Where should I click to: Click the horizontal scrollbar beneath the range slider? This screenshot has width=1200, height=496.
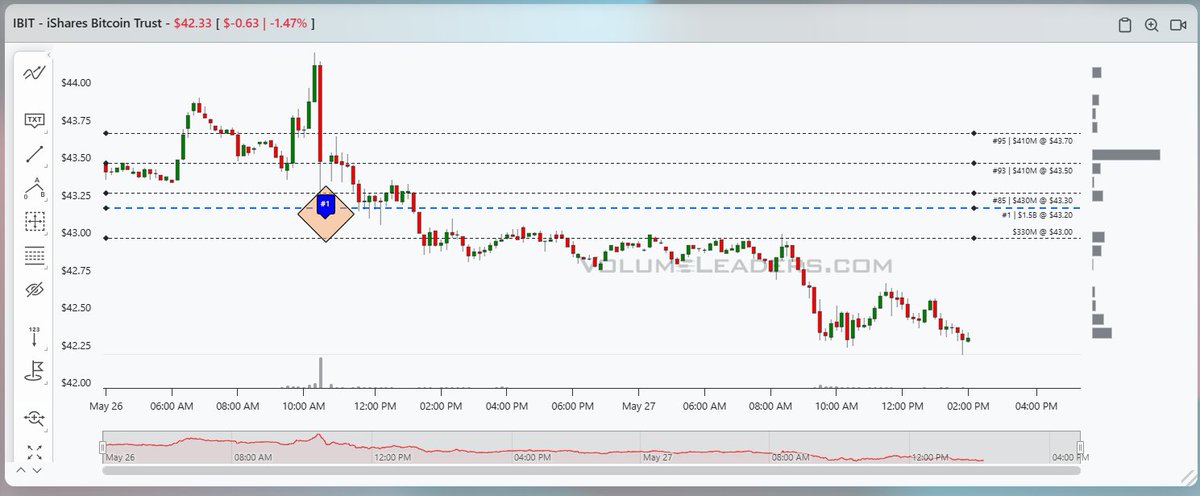591,469
